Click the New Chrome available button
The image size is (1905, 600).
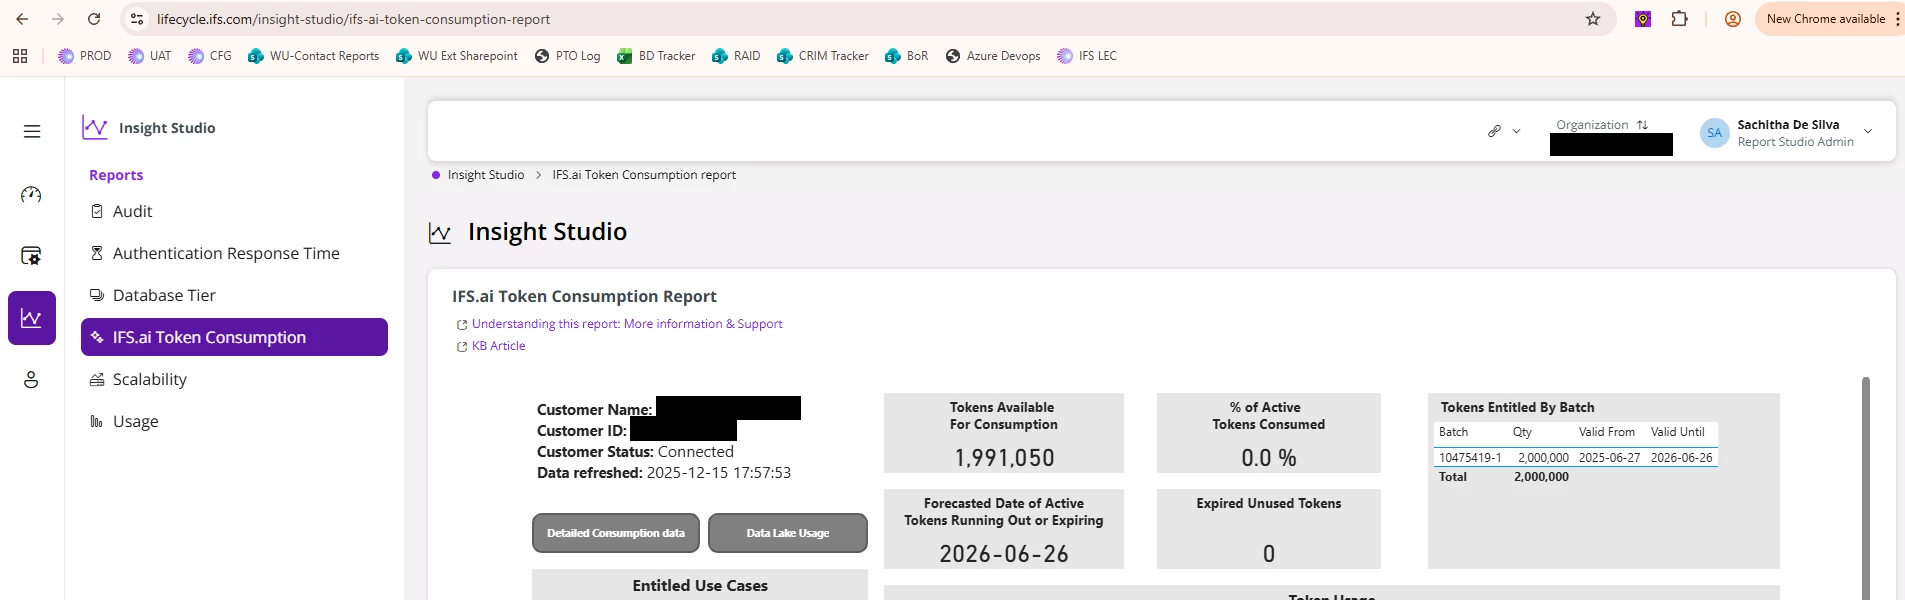coord(1825,19)
